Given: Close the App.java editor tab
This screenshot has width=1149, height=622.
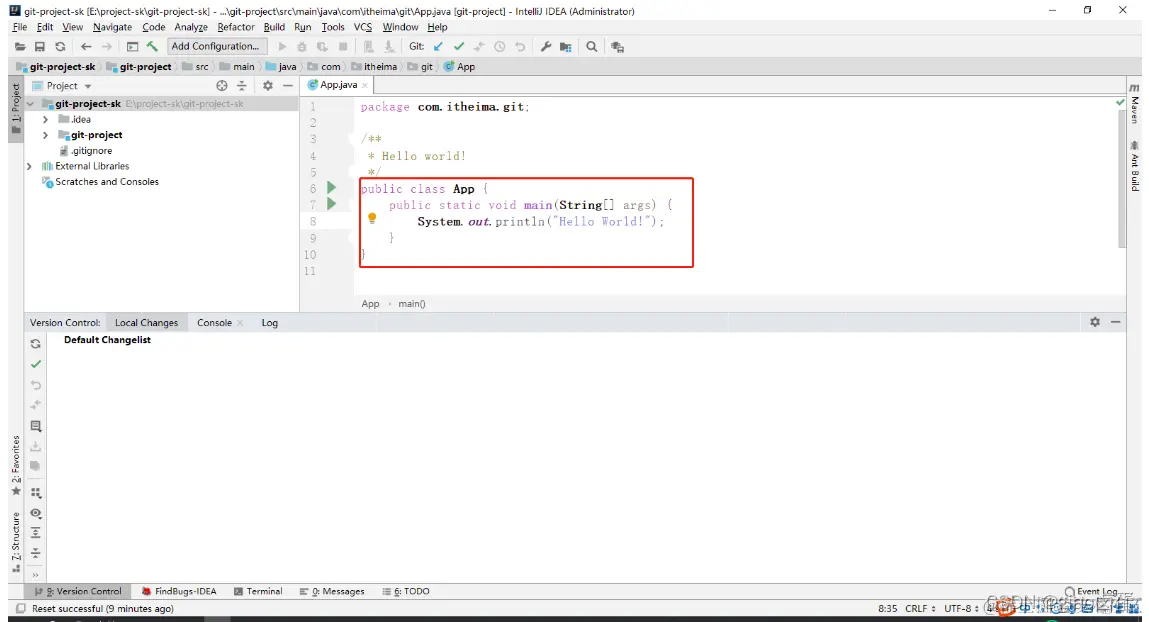Looking at the screenshot, I should tap(365, 86).
